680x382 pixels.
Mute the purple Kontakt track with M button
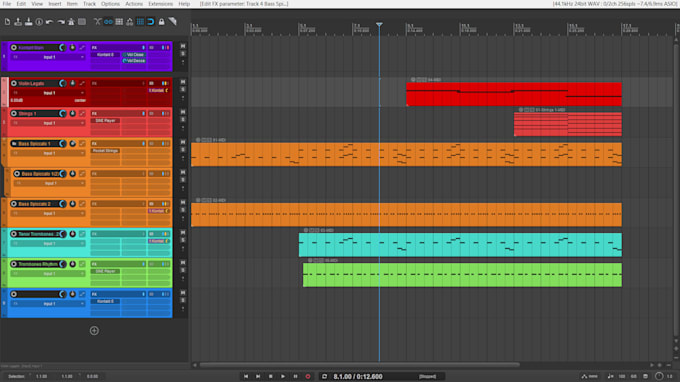183,46
